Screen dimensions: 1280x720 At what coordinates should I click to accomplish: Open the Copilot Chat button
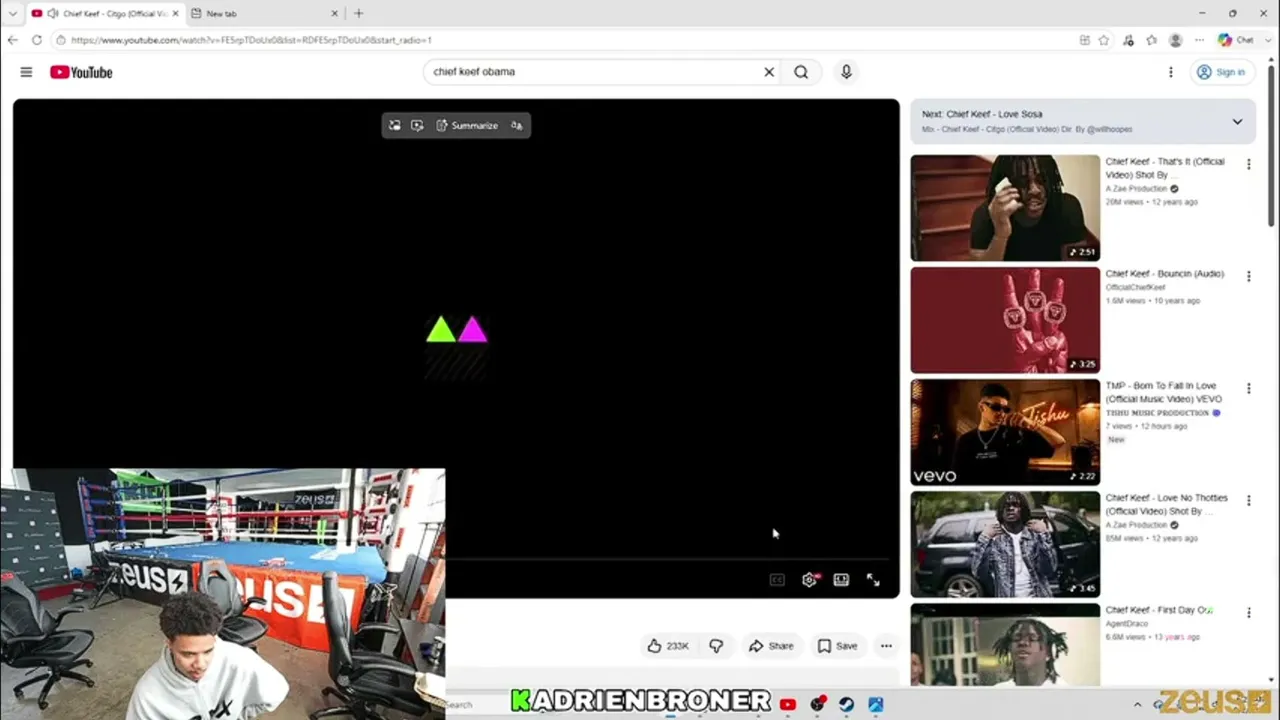[x=1235, y=40]
